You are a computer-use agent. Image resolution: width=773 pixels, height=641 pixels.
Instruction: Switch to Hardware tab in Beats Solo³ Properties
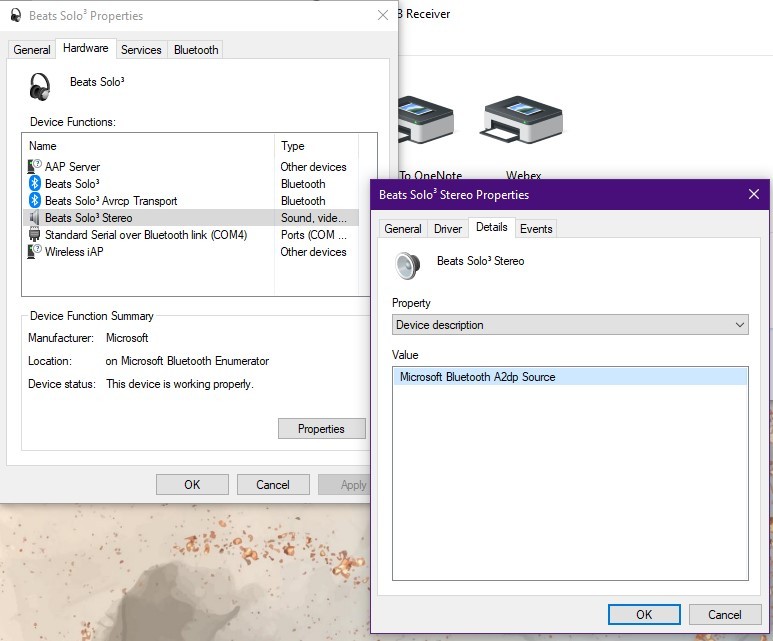point(86,48)
